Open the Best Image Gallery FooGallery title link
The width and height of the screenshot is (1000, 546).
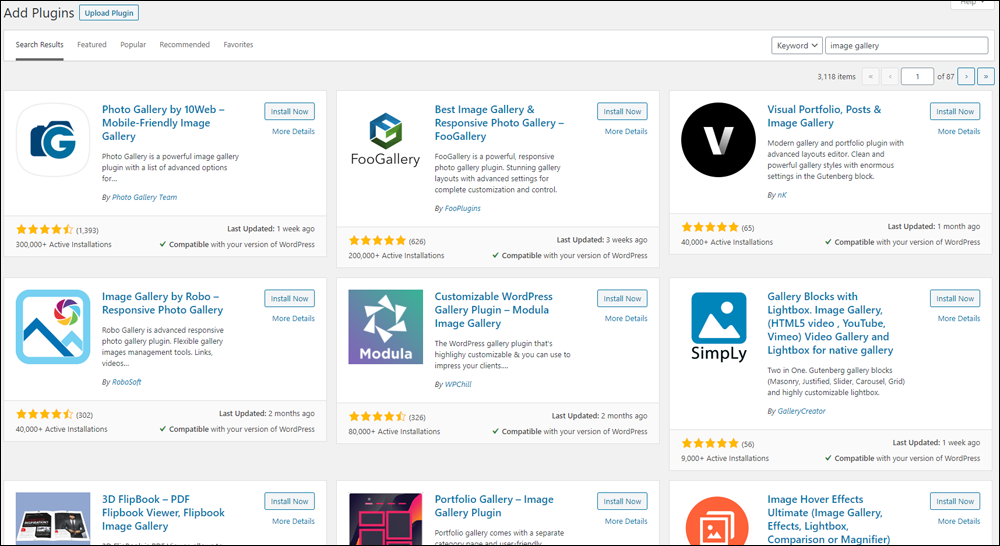(499, 122)
